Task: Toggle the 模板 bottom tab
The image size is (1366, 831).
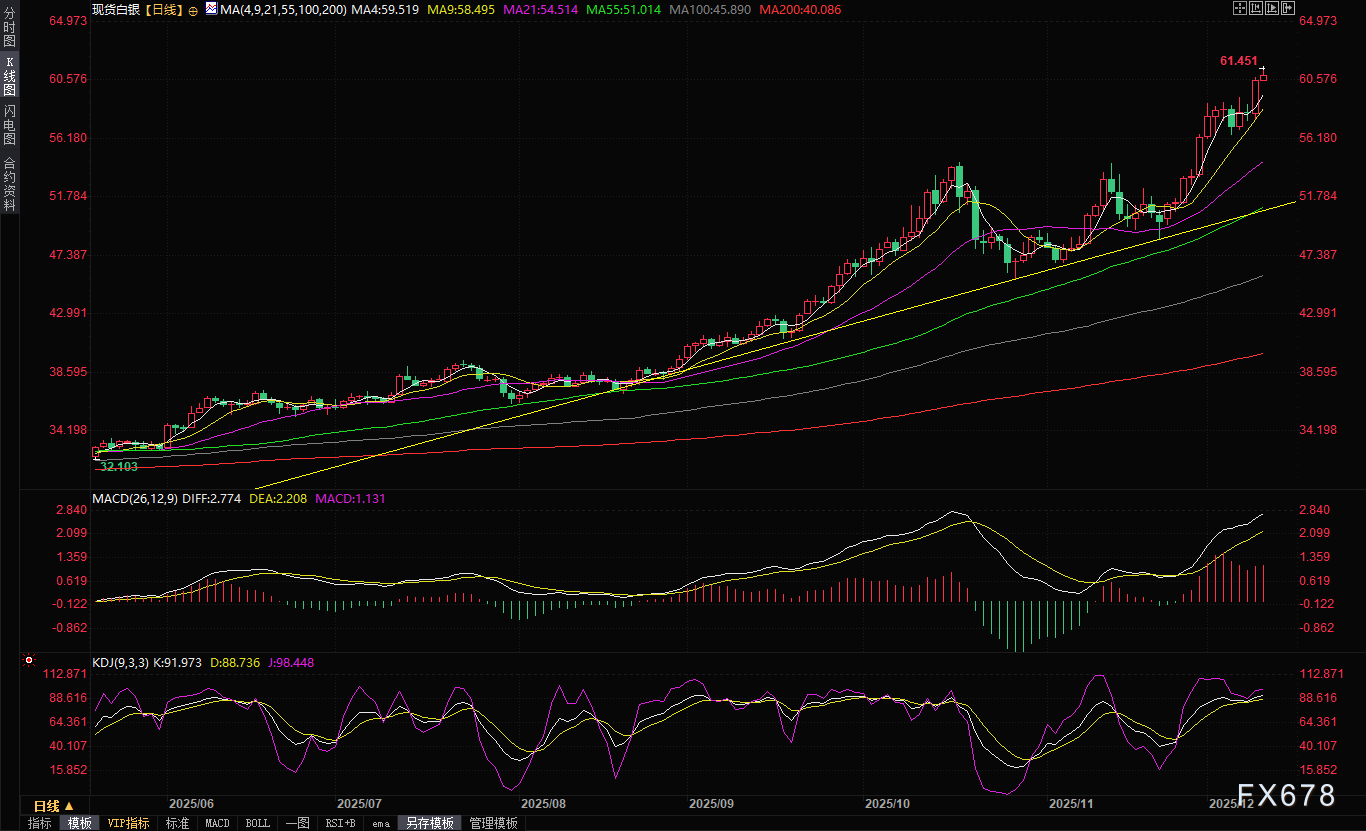Action: [80, 823]
